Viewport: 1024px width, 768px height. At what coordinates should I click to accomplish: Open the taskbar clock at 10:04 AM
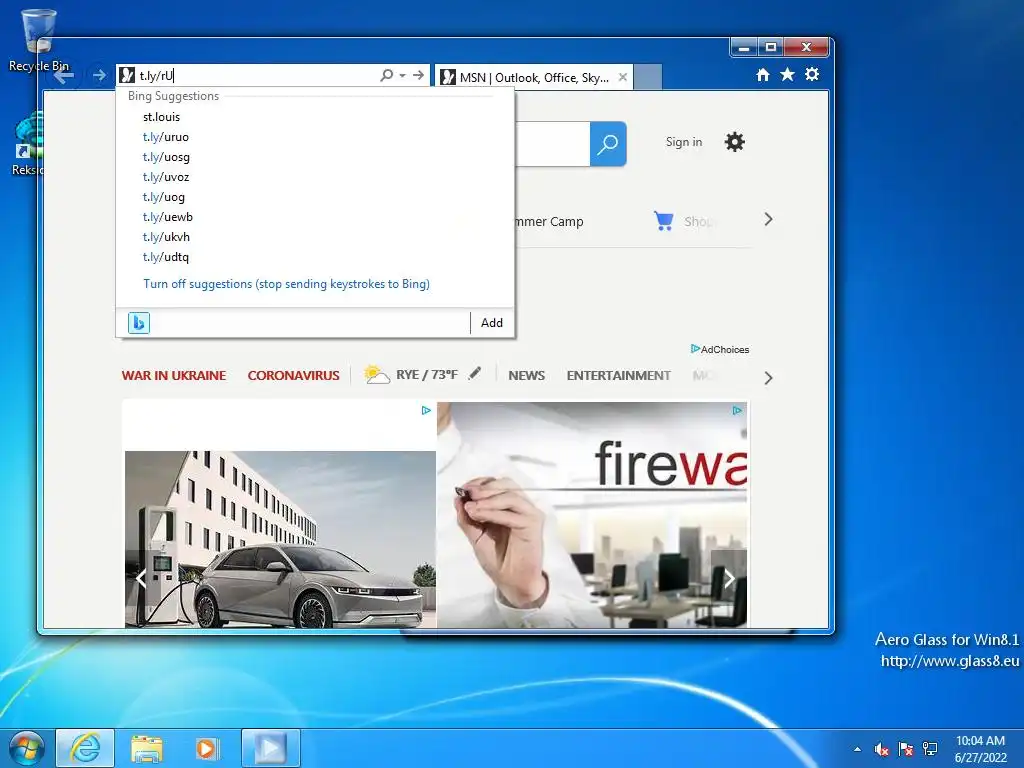click(x=980, y=749)
